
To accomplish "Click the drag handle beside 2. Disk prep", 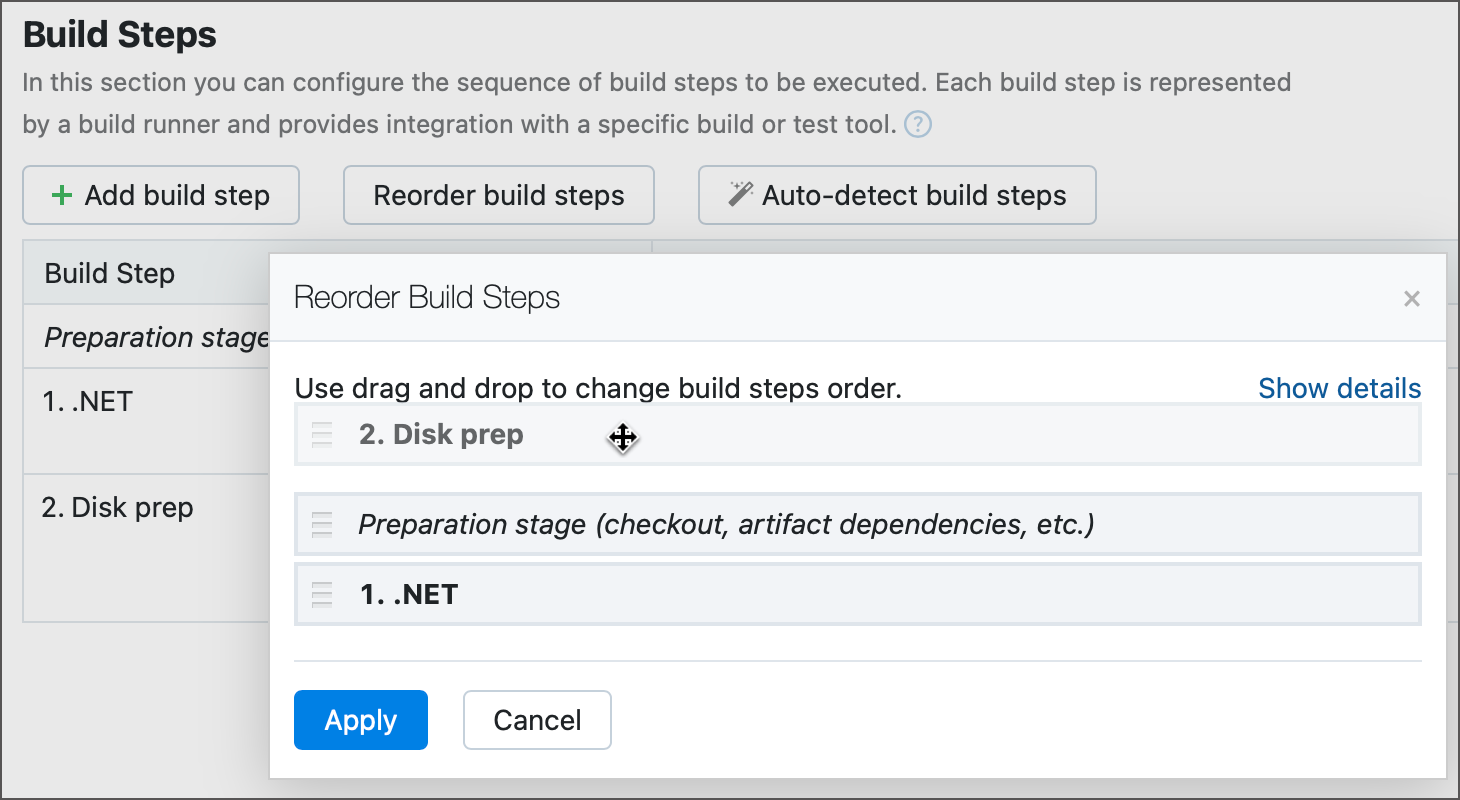I will (320, 435).
